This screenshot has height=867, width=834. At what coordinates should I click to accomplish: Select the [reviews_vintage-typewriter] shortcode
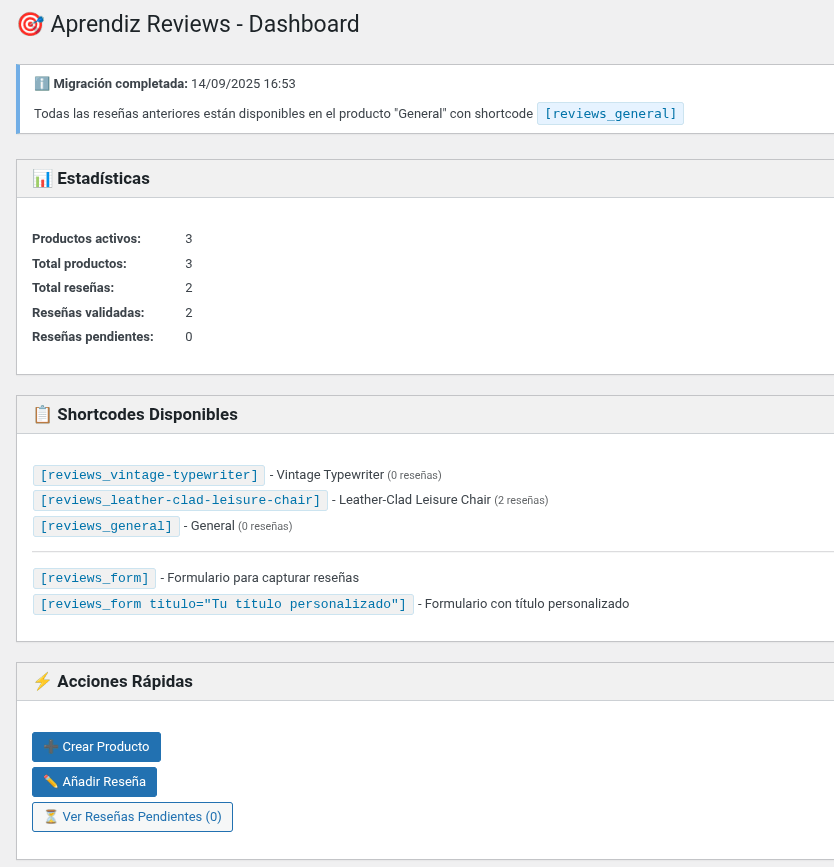point(149,475)
